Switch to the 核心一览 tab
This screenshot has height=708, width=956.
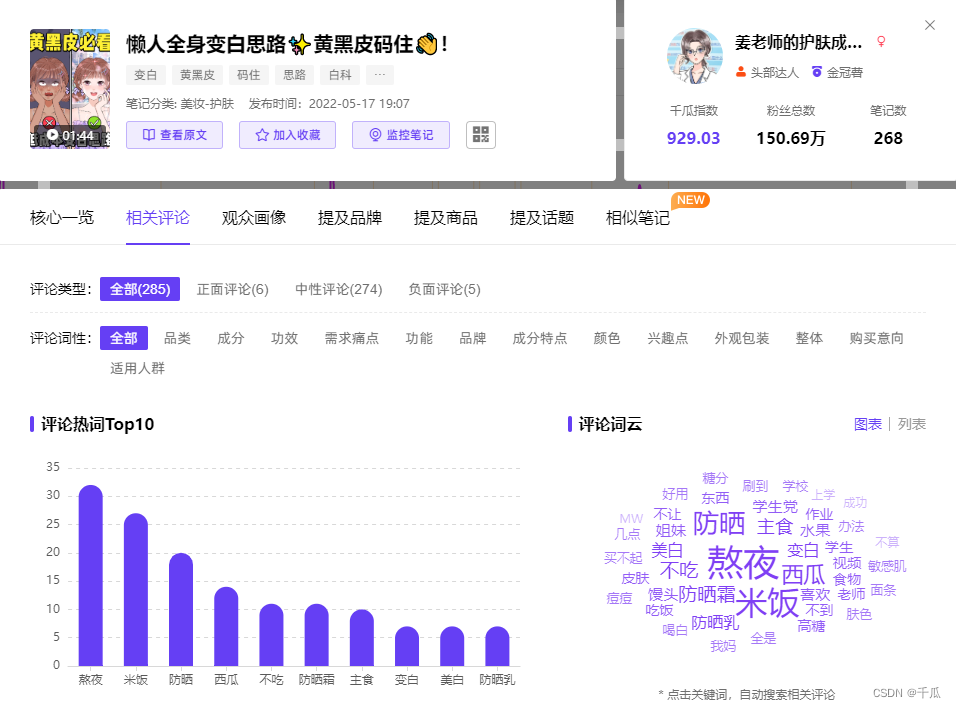pos(62,218)
